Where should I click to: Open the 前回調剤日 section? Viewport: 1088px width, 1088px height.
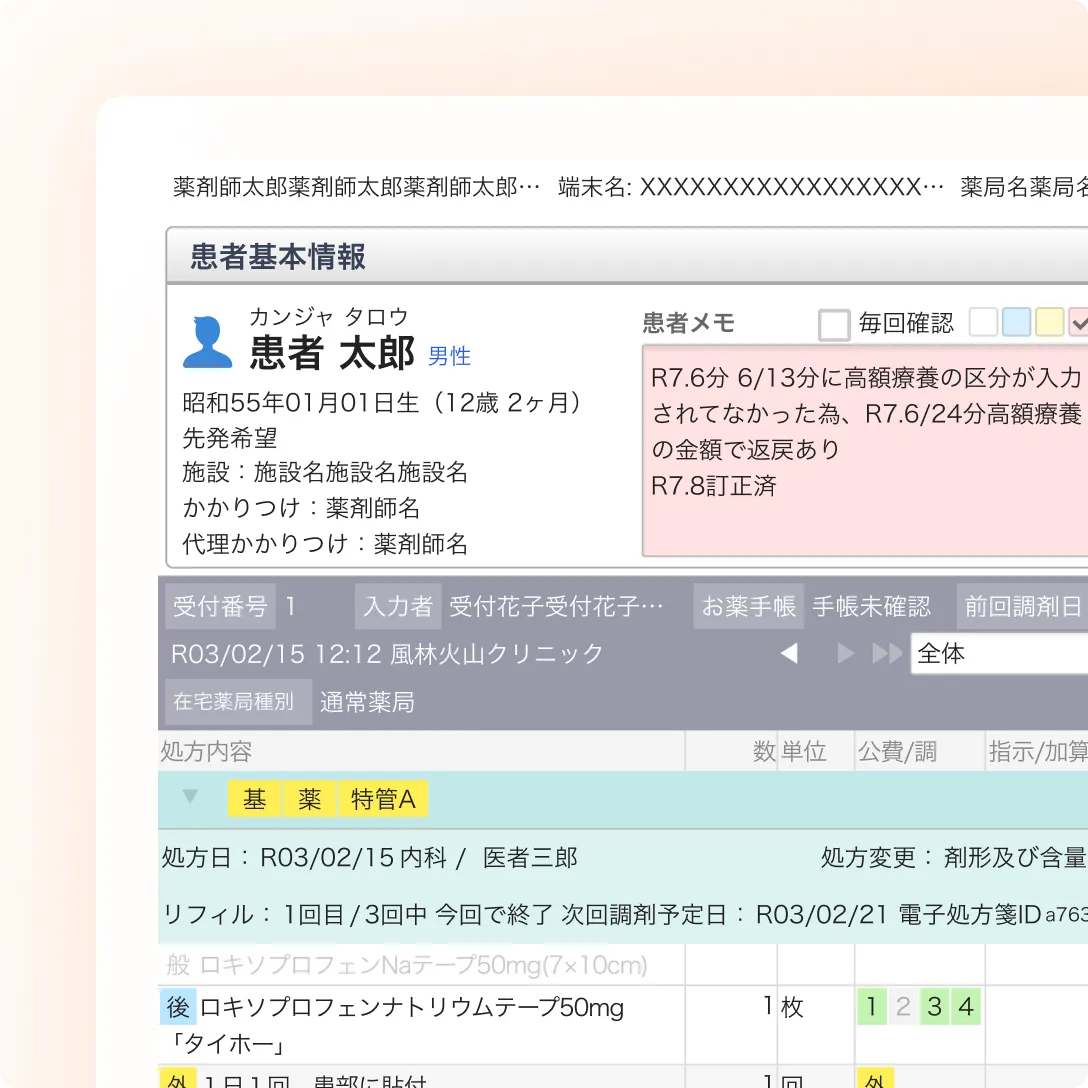pyautogui.click(x=1022, y=606)
